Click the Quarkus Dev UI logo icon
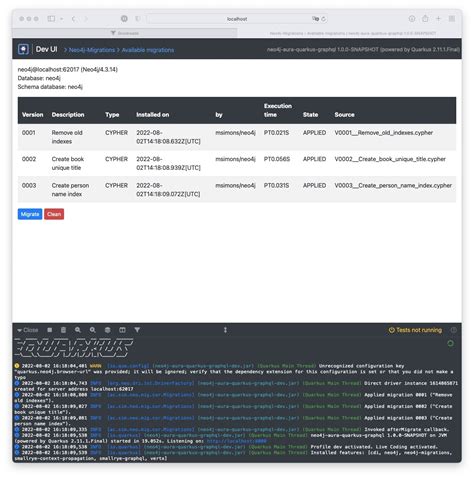This screenshot has width=474, height=478. pos(23,49)
